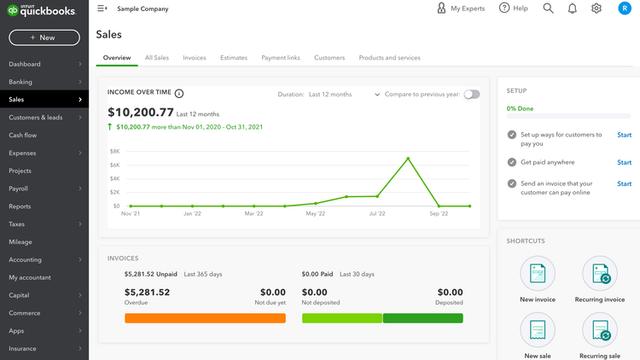Viewport: 640px width, 360px height.
Task: Open My Experts
Action: point(461,8)
